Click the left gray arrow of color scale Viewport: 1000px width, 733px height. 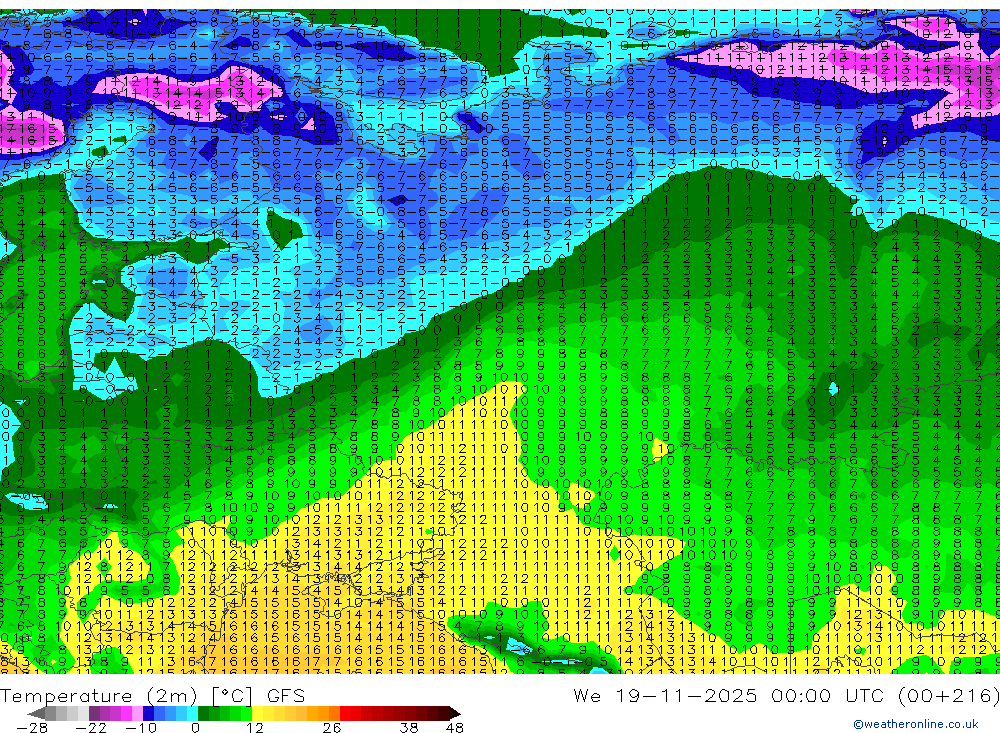tap(36, 714)
